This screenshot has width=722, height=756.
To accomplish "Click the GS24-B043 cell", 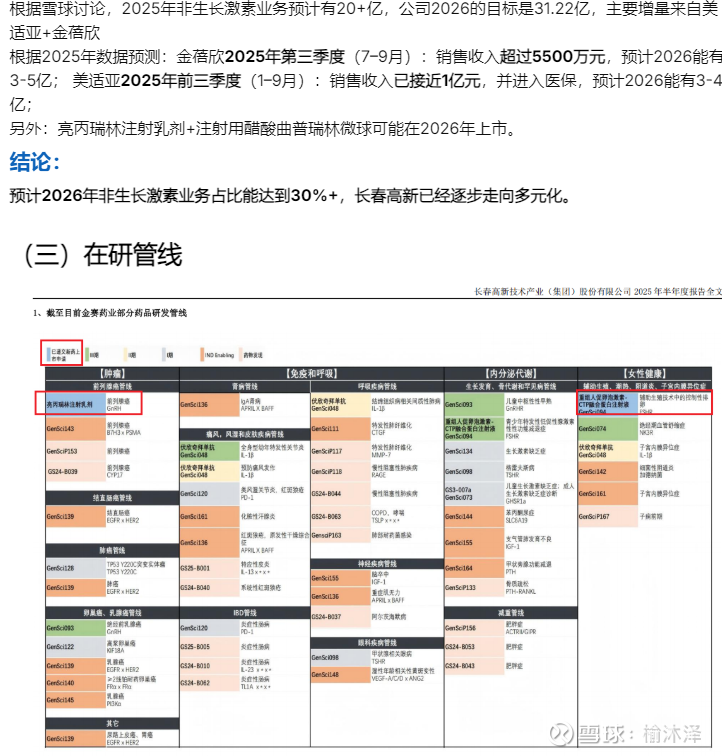I will point(474,666).
